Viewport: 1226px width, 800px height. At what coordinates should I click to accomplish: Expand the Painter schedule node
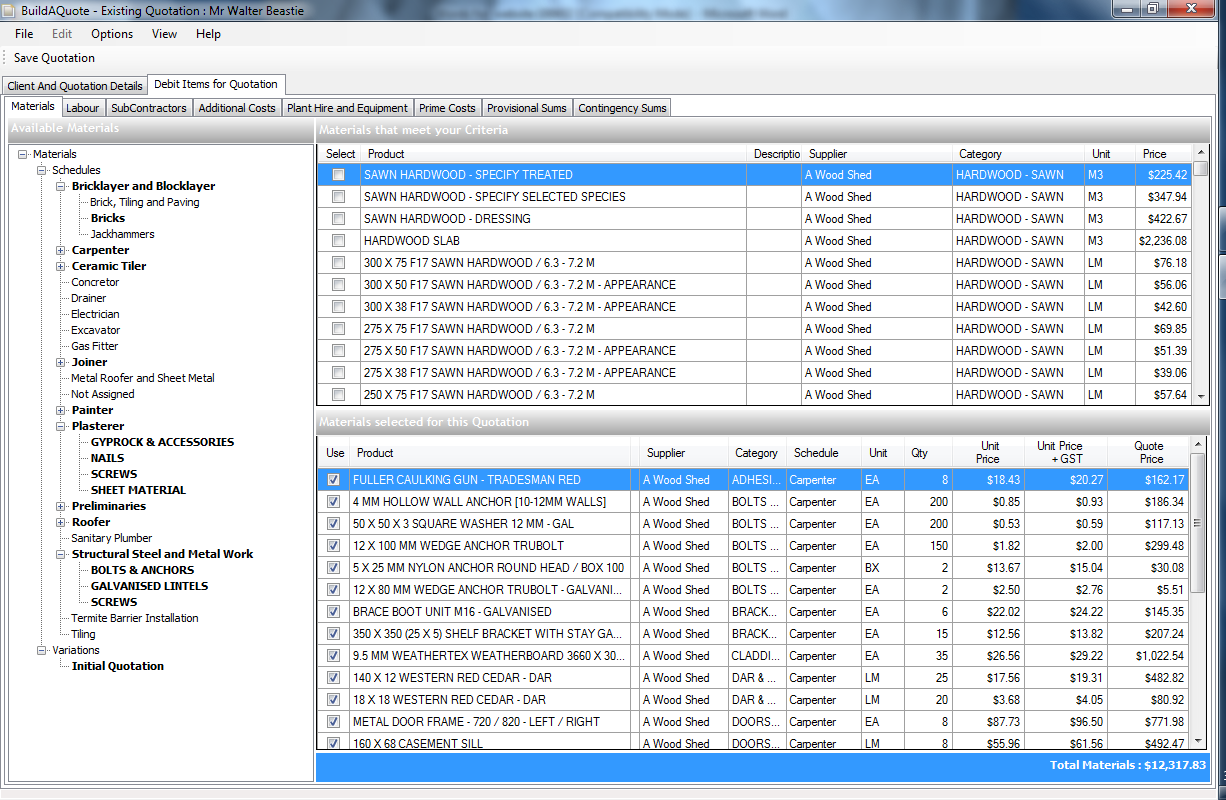pos(61,410)
